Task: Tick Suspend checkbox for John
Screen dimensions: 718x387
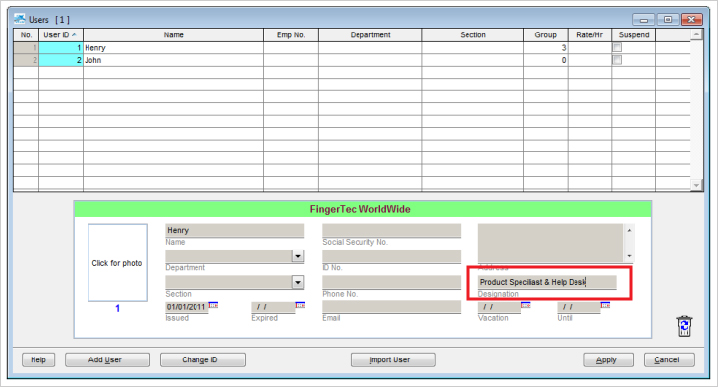Action: (617, 60)
